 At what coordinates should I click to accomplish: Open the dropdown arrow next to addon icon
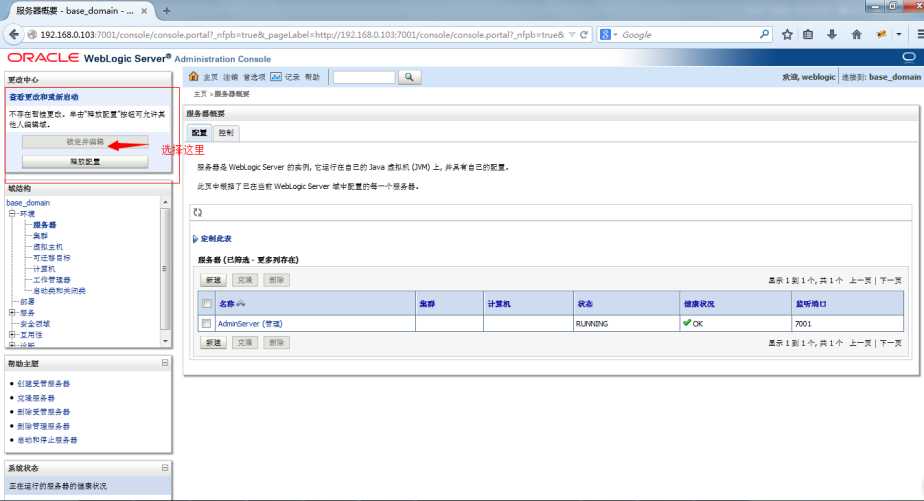tap(899, 35)
